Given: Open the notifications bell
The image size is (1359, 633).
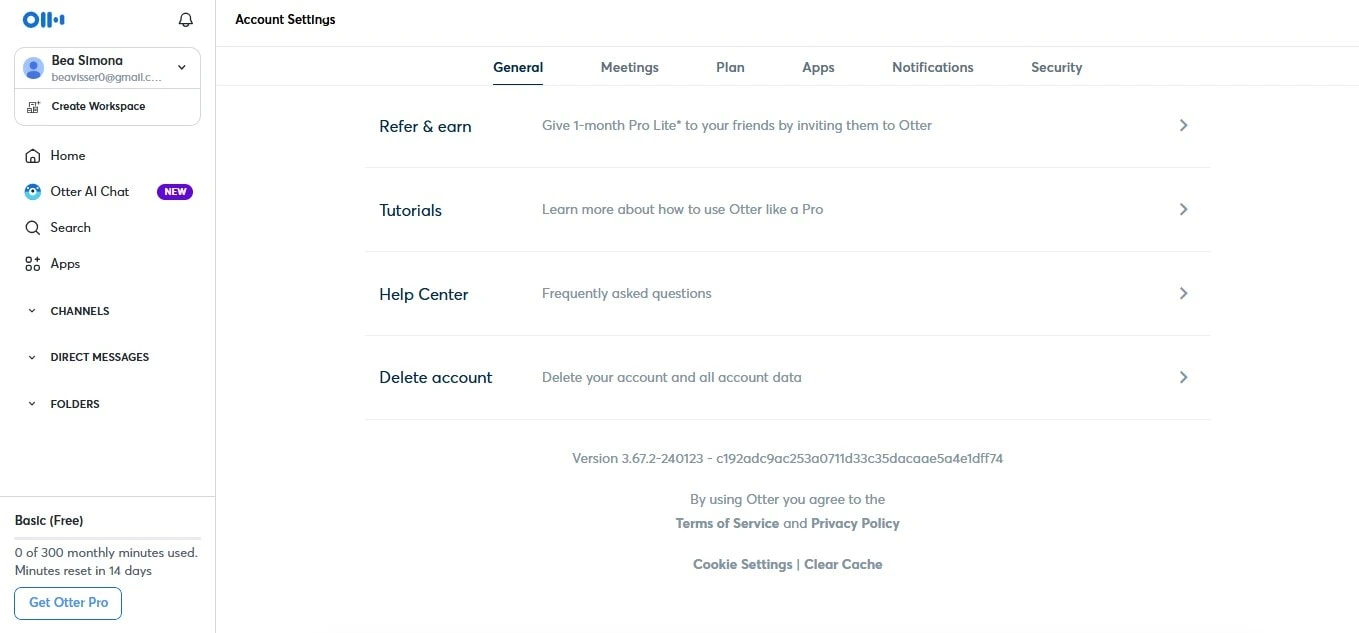Looking at the screenshot, I should pyautogui.click(x=185, y=19).
